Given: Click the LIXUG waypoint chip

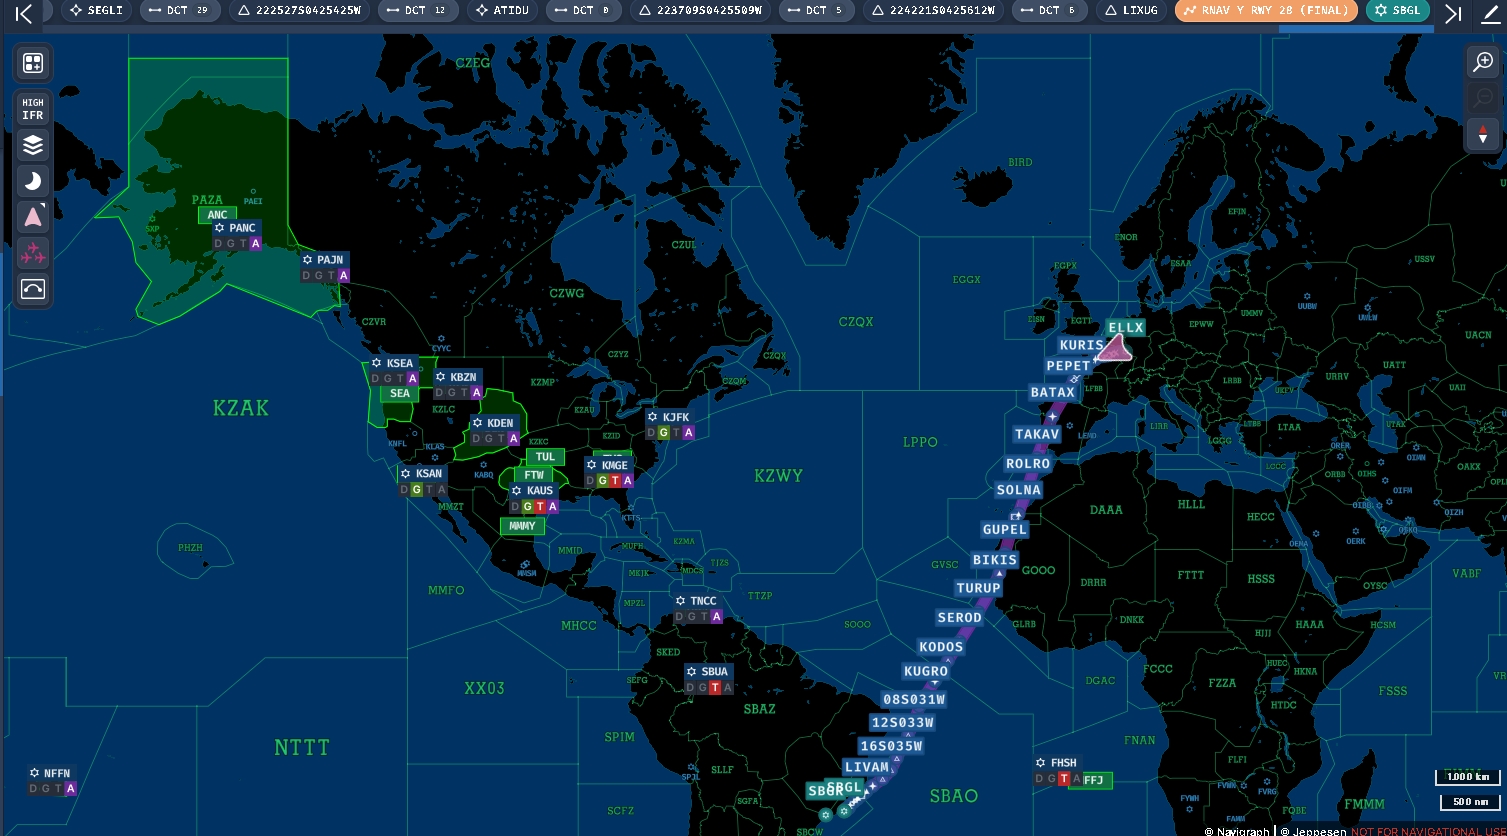Looking at the screenshot, I should 1132,11.
